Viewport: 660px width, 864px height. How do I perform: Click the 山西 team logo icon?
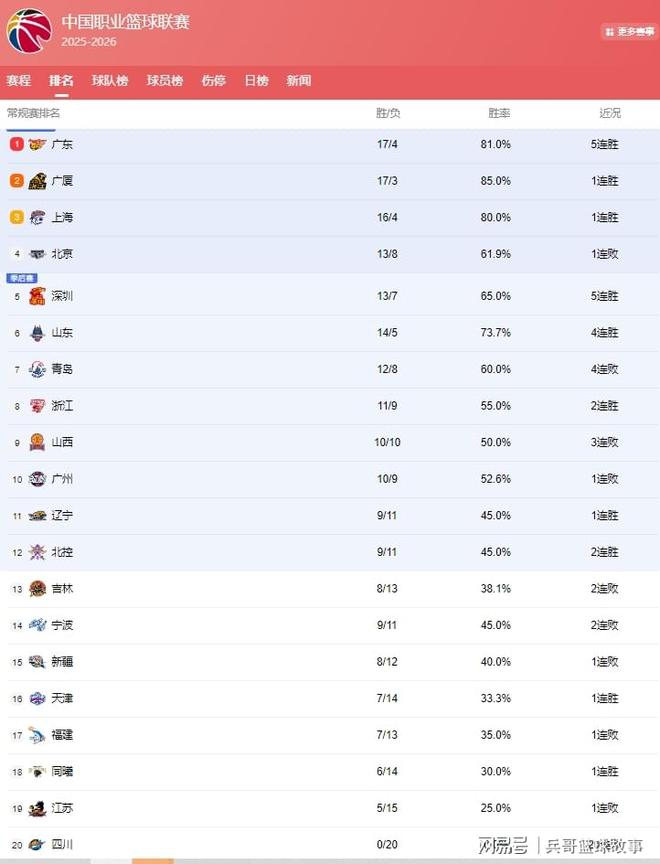click(37, 442)
